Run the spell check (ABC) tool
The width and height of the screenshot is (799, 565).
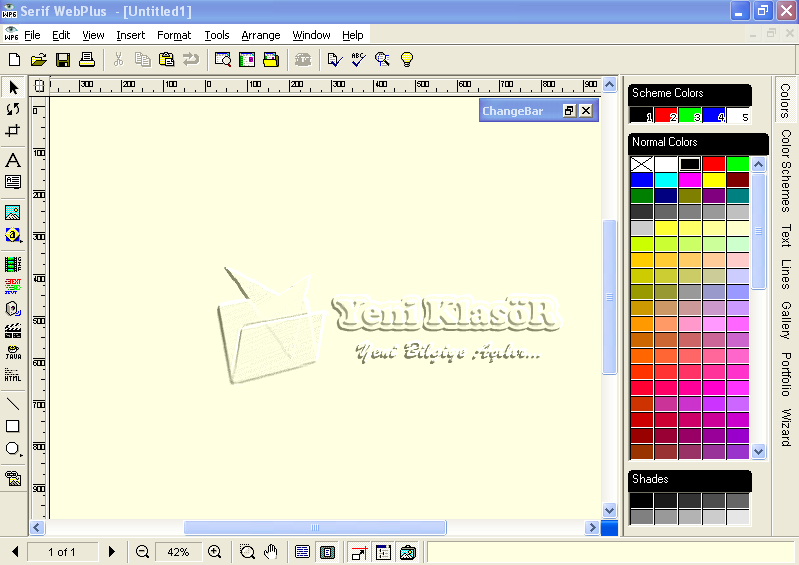click(x=358, y=60)
